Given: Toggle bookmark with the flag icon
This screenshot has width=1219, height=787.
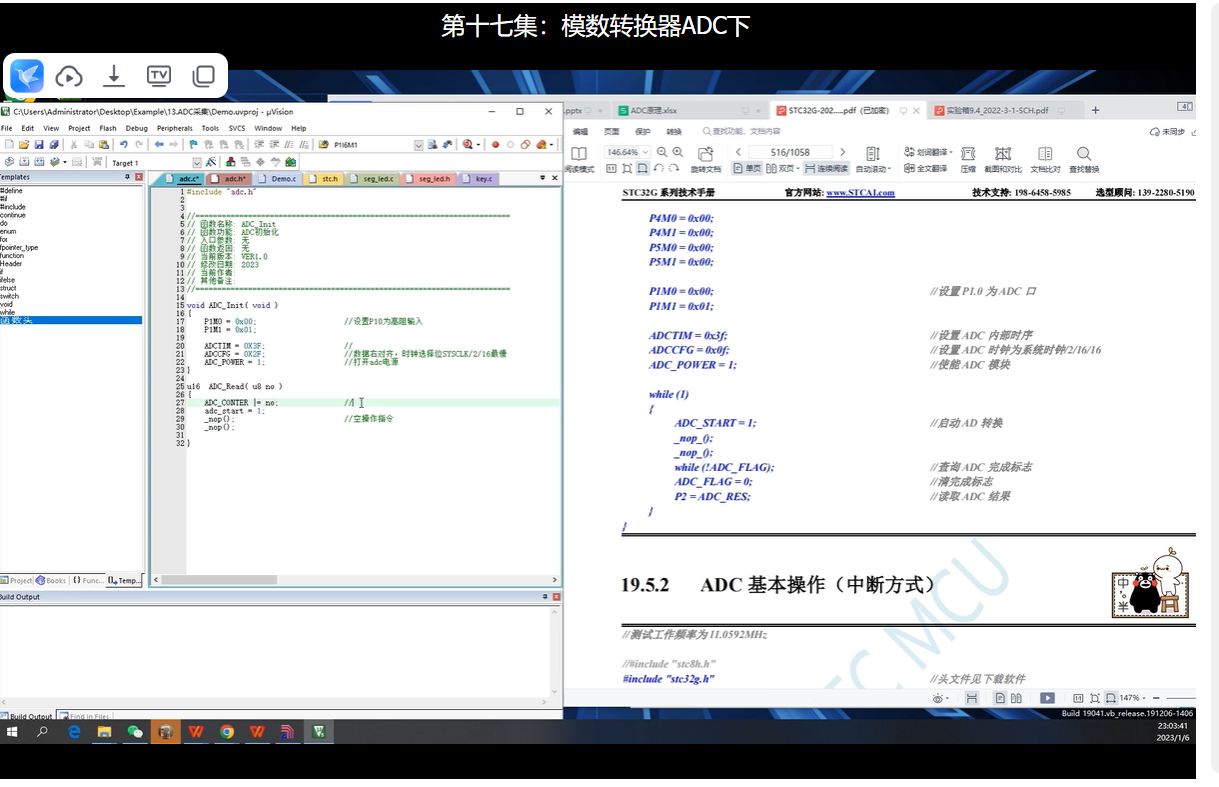Looking at the screenshot, I should (x=193, y=145).
